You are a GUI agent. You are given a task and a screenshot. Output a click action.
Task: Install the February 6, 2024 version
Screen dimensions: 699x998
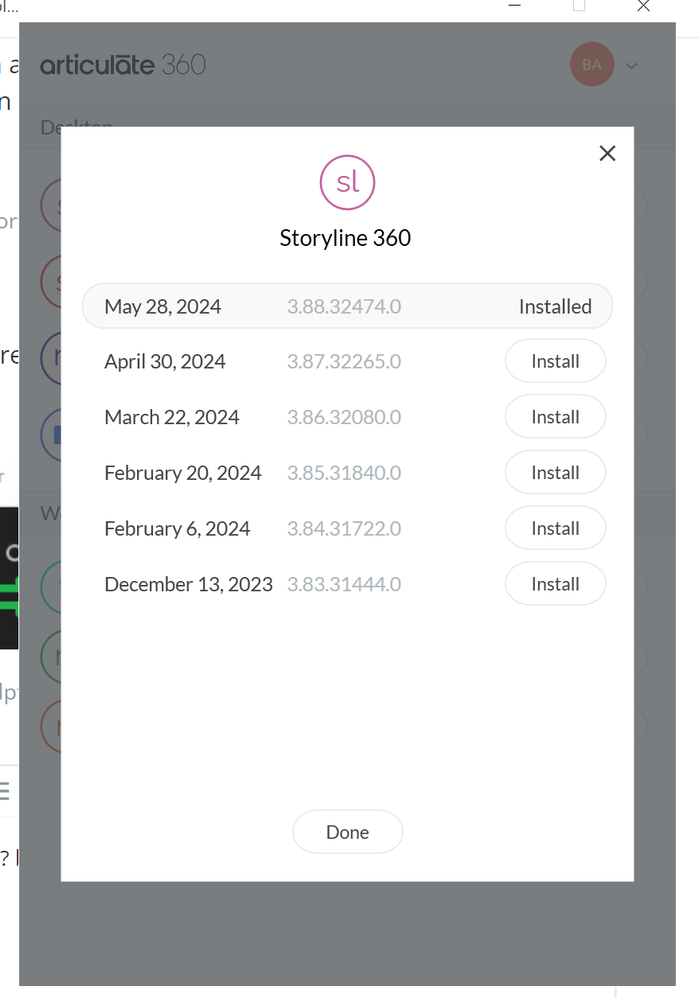click(555, 528)
